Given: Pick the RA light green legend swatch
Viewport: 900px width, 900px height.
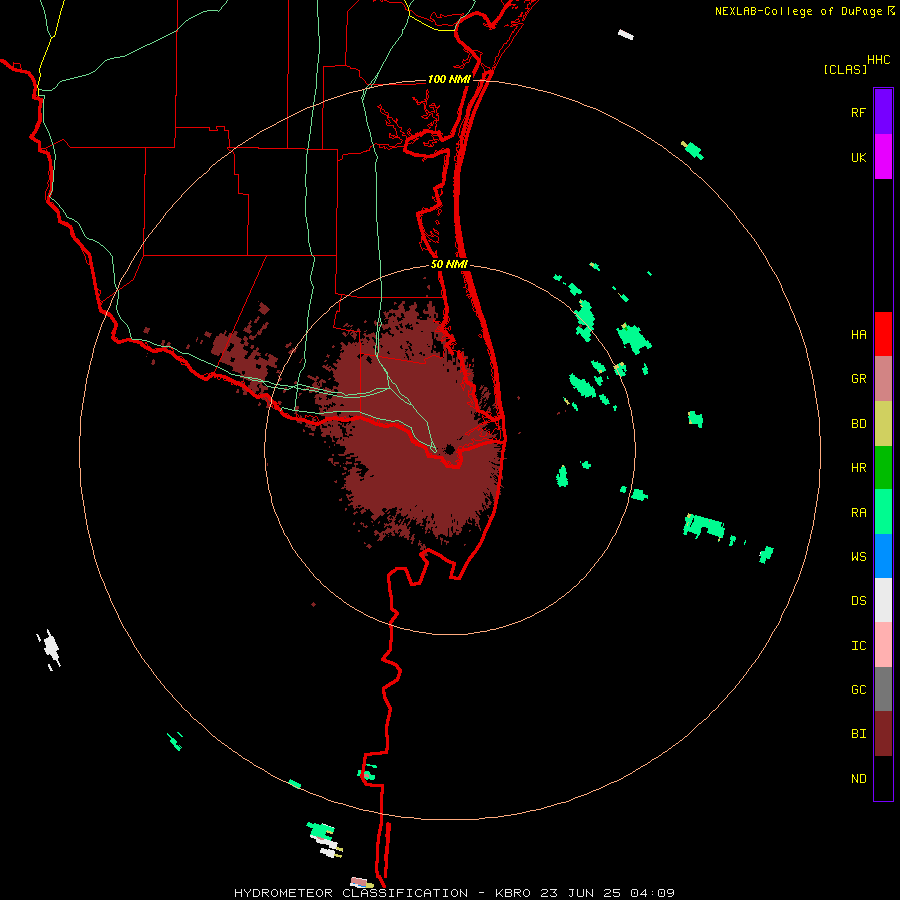Looking at the screenshot, I should tap(883, 512).
